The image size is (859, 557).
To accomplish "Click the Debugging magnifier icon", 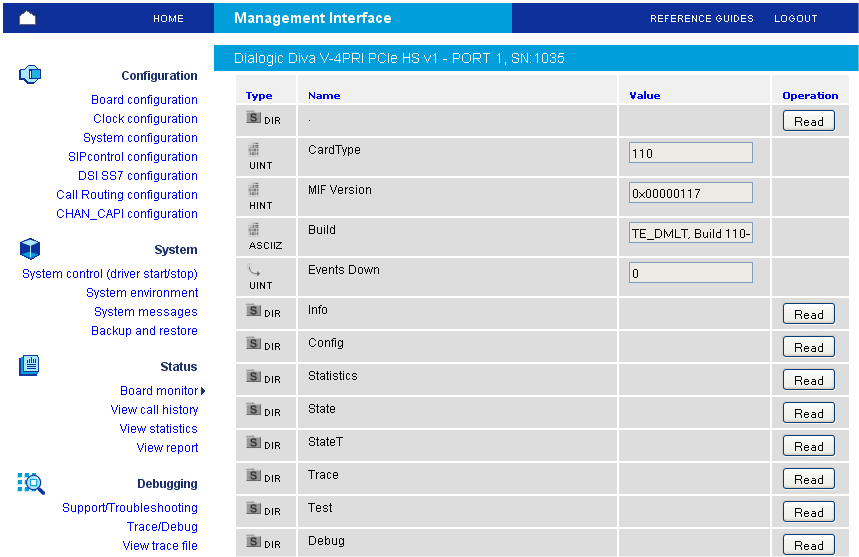I will 31,483.
